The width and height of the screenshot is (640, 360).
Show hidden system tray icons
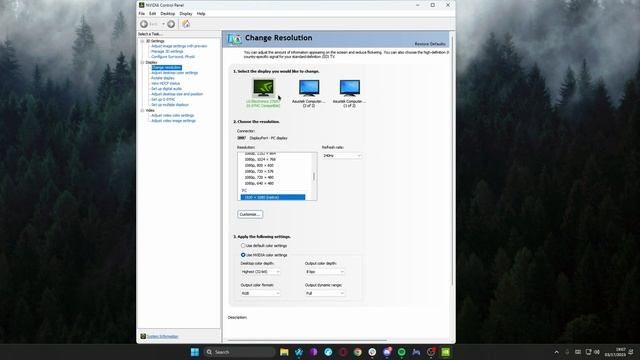click(556, 352)
